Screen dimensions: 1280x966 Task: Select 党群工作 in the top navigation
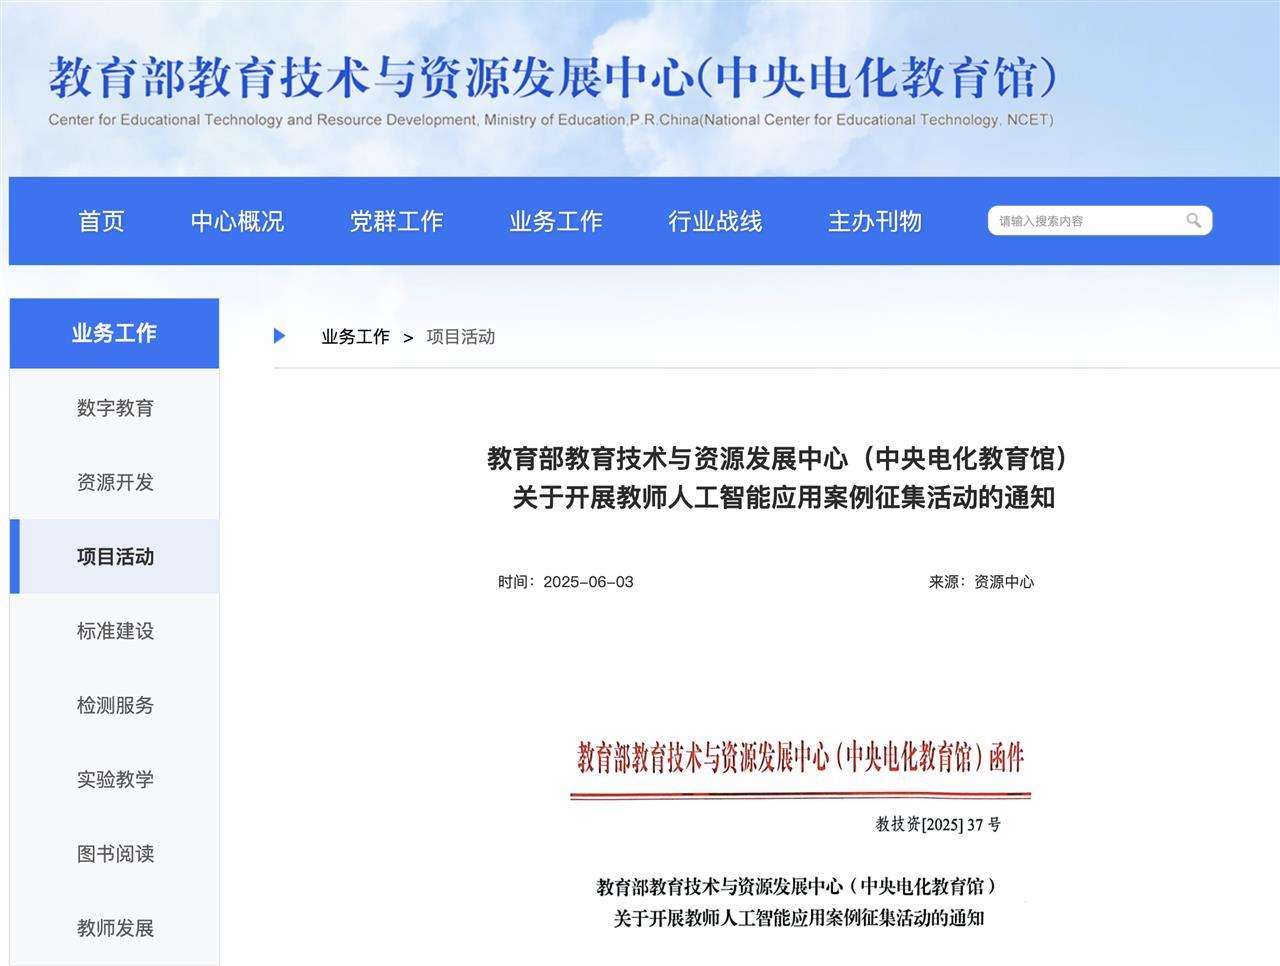point(396,221)
